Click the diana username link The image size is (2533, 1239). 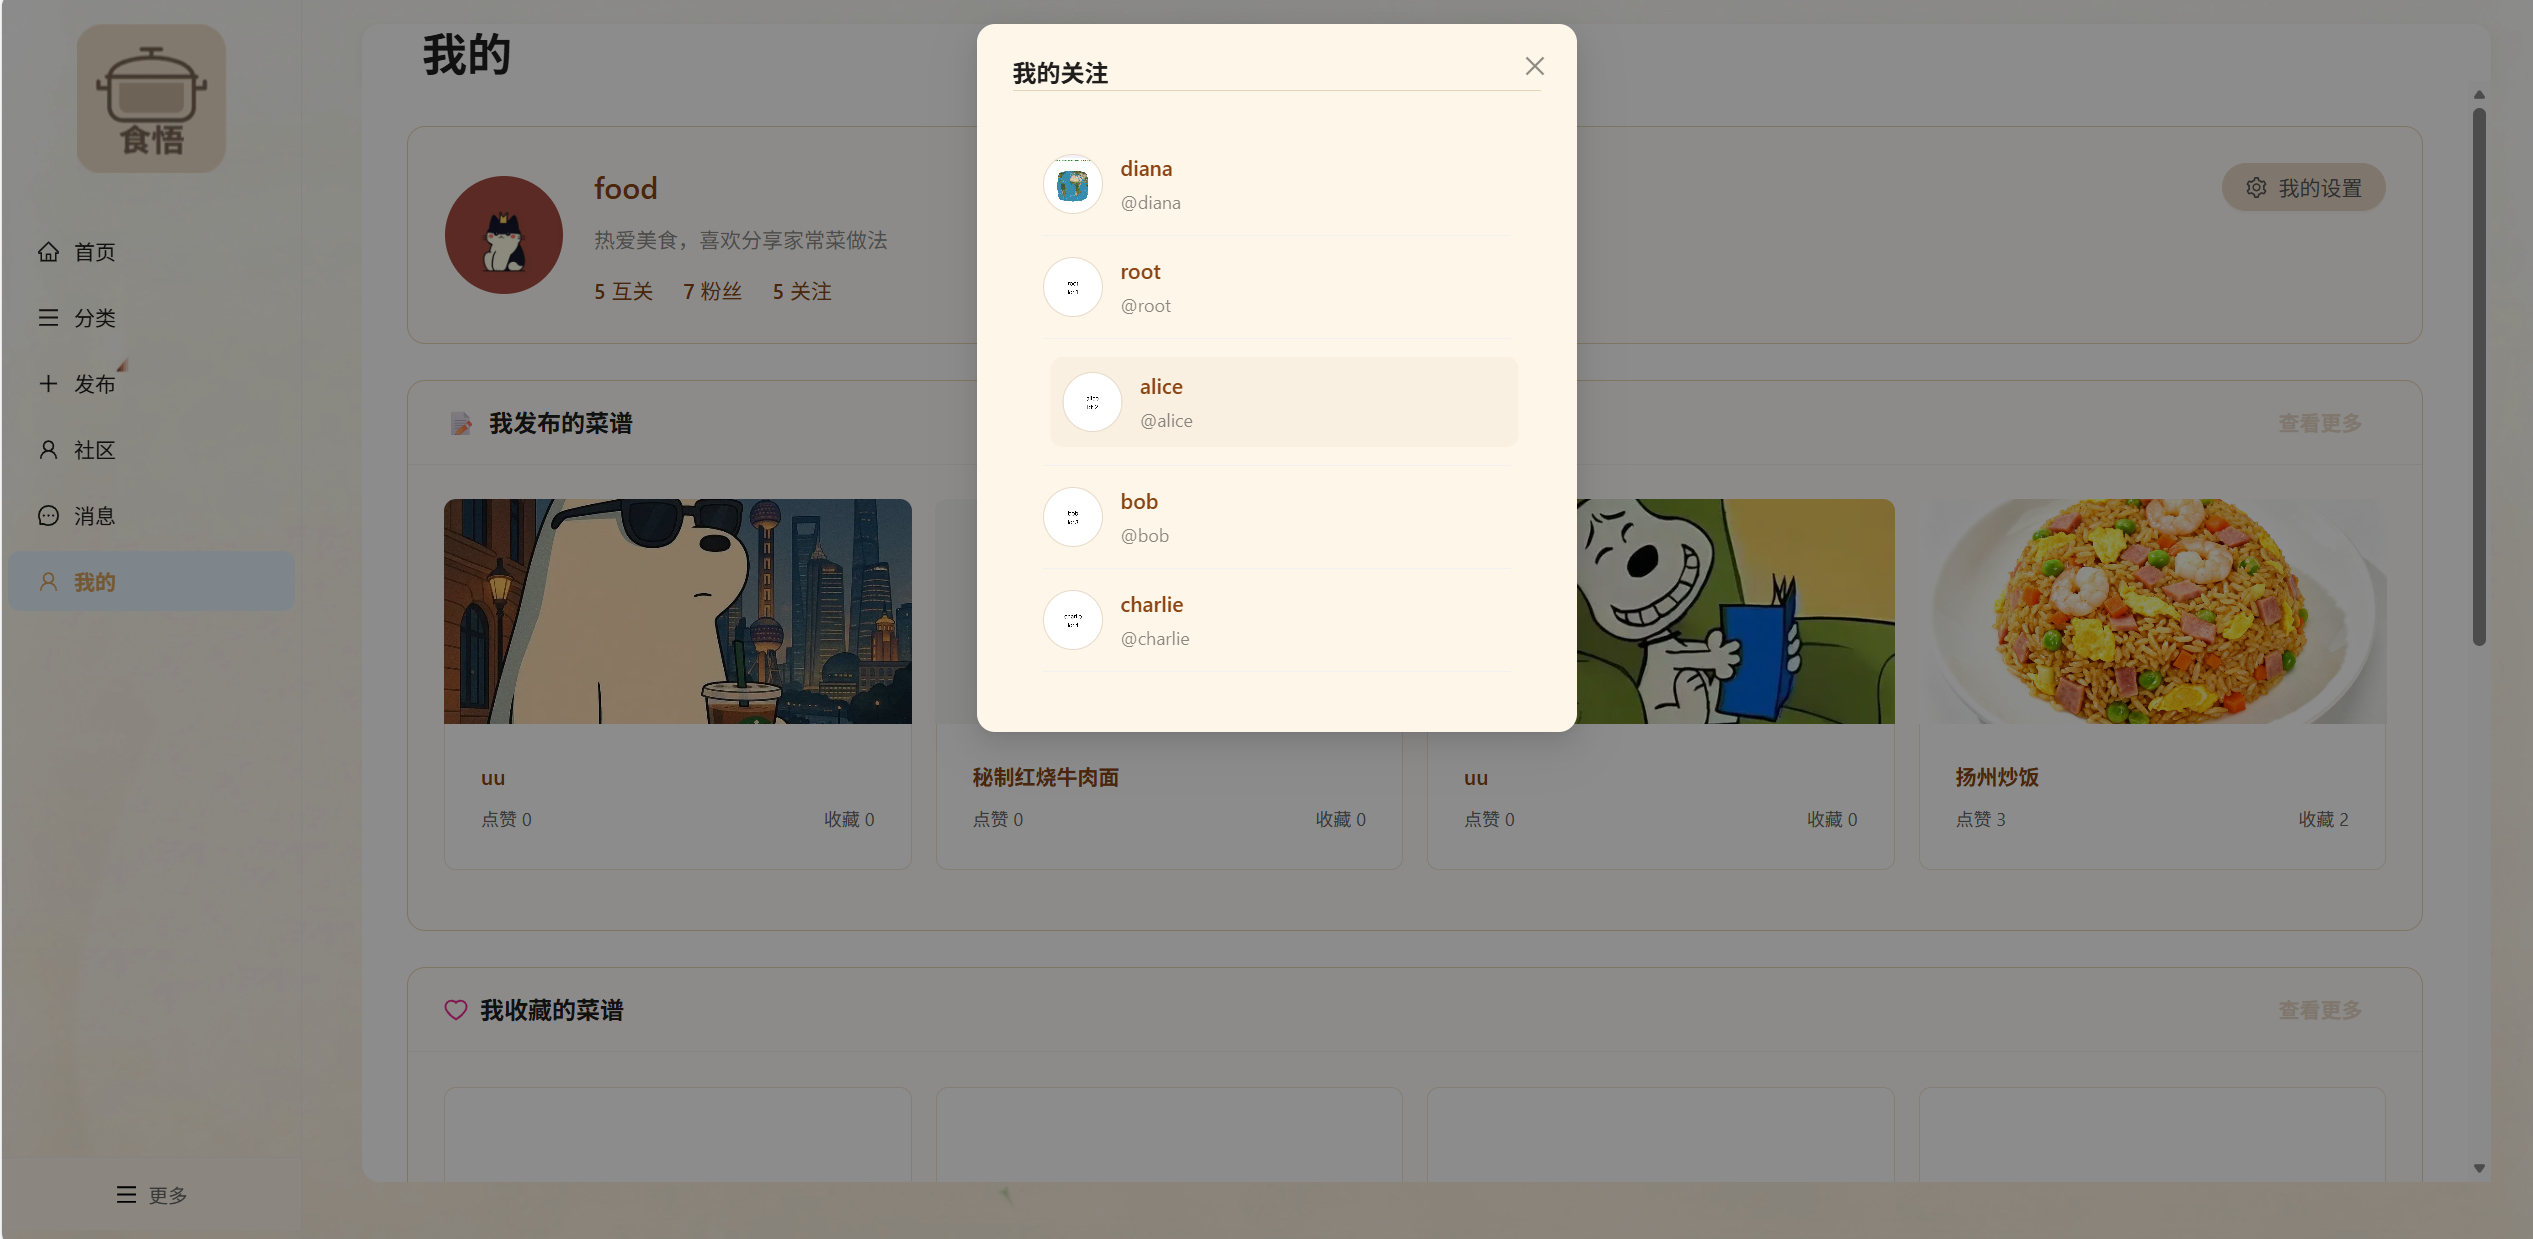[x=1146, y=169]
